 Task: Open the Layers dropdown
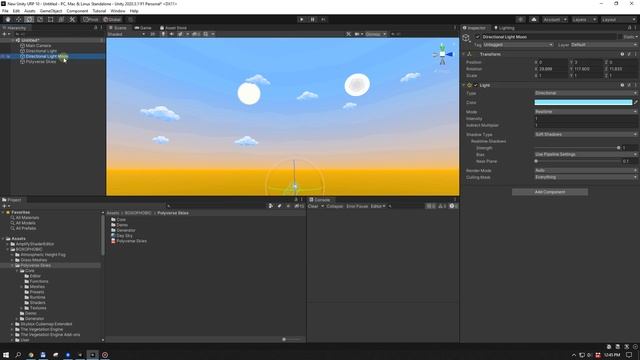[x=584, y=20]
